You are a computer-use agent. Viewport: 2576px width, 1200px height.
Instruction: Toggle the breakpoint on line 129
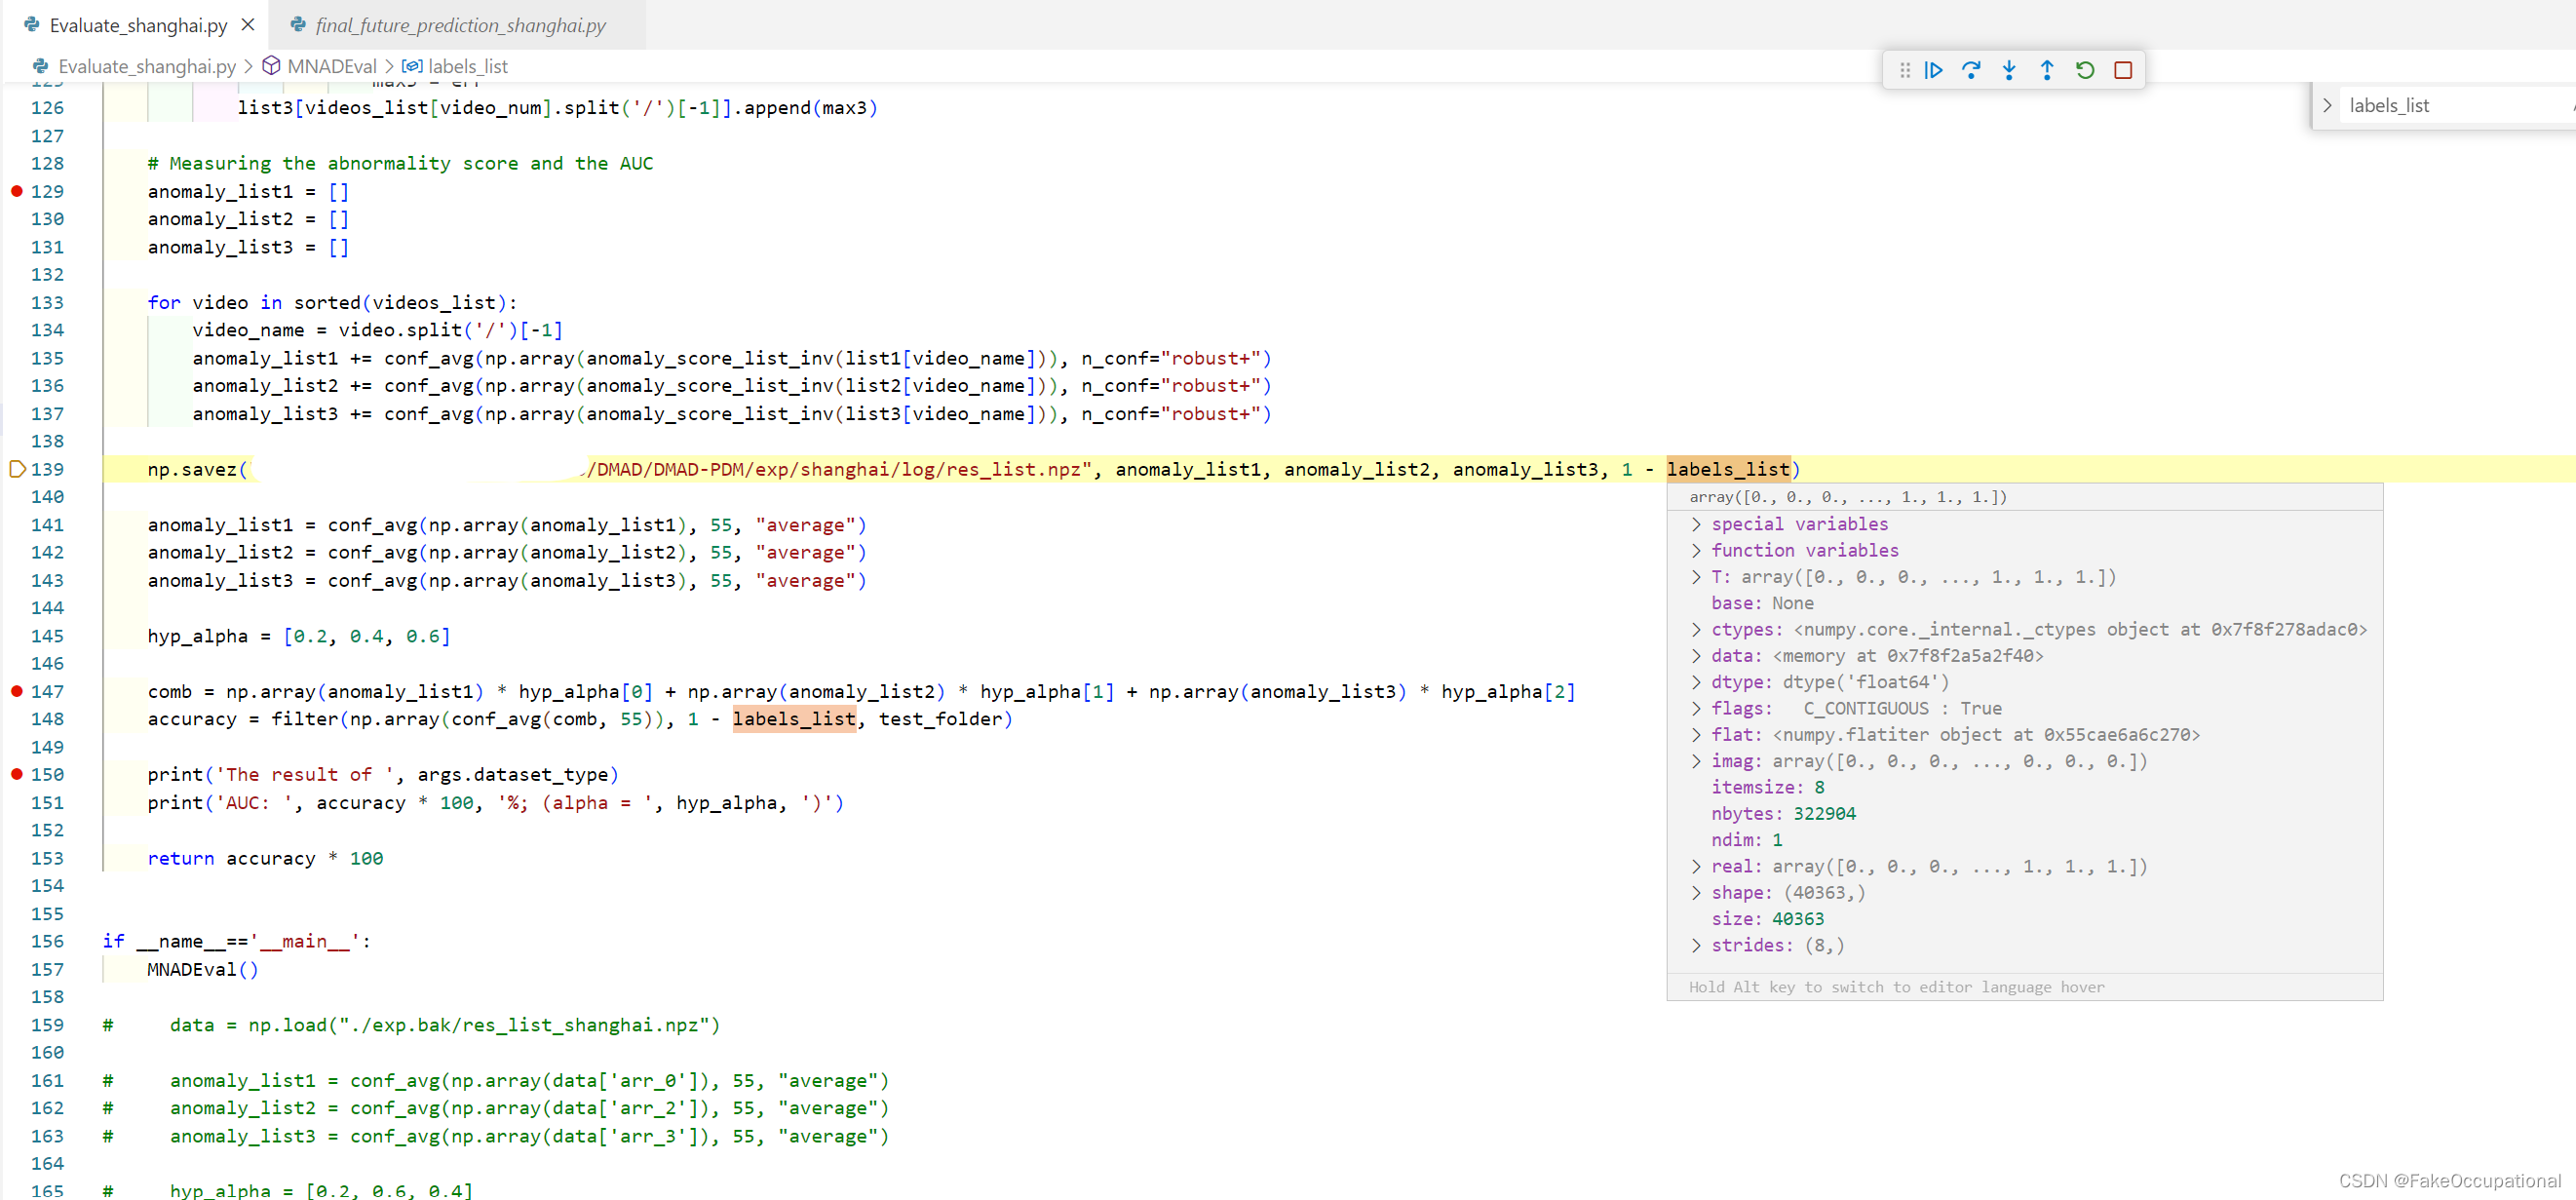coord(17,191)
